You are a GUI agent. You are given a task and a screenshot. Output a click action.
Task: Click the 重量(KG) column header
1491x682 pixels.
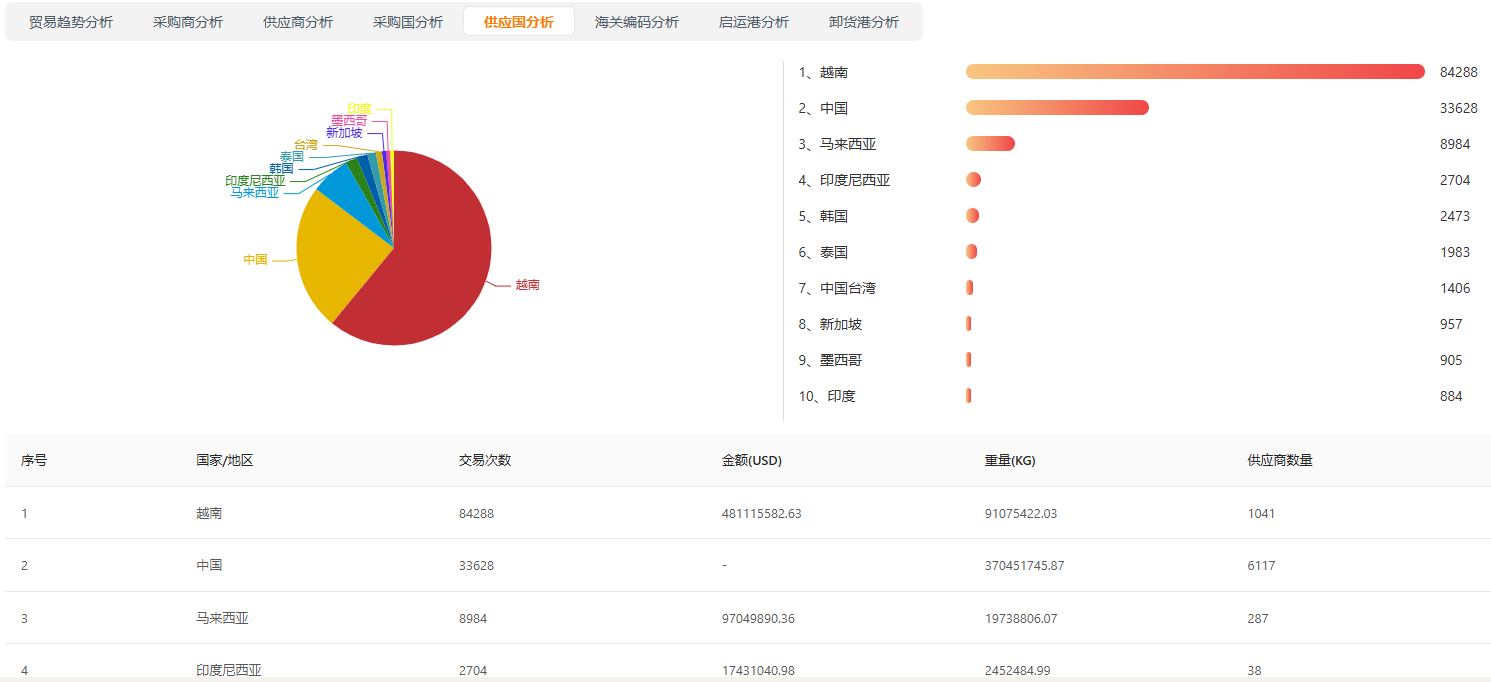pyautogui.click(x=1010, y=461)
